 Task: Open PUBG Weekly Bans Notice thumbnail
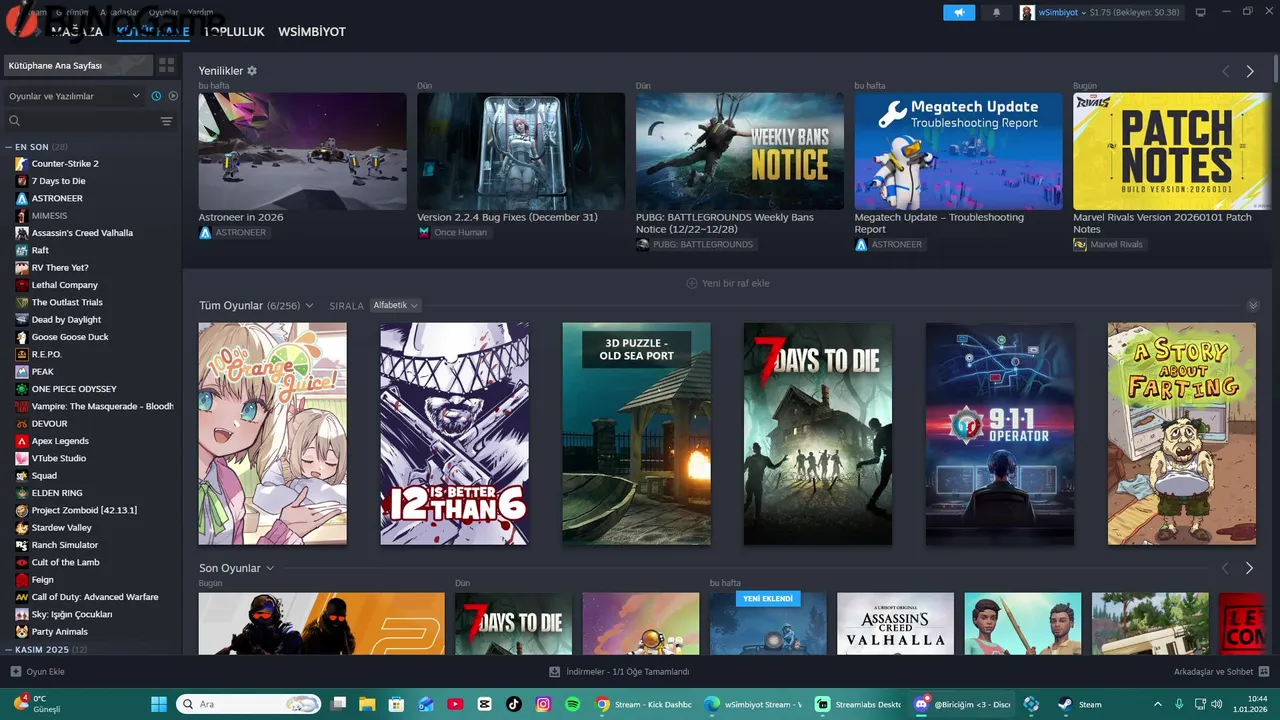739,151
